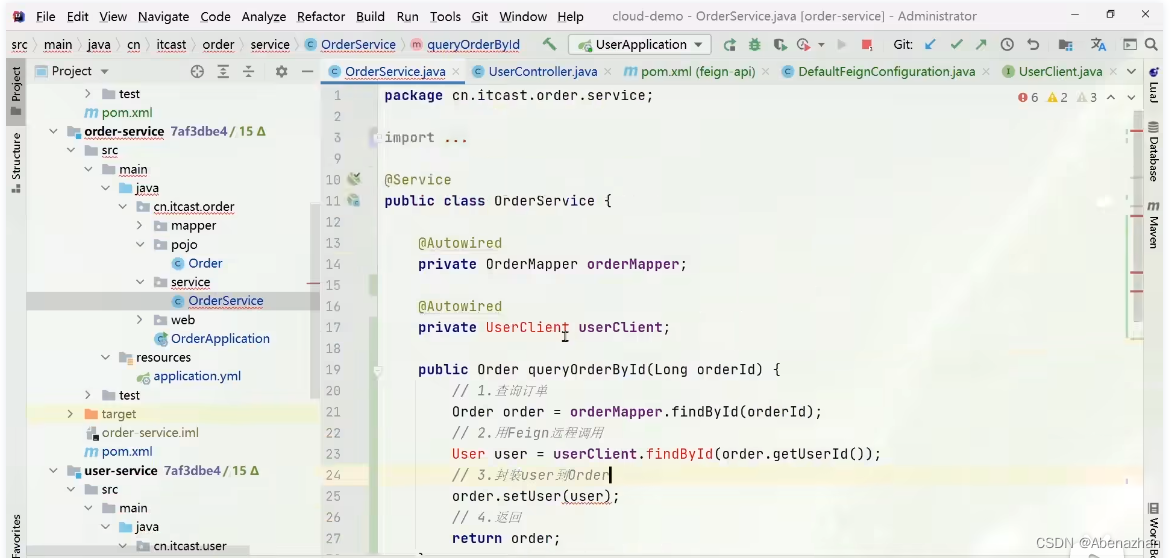Collapse the user-service module
Screen dimensions: 1176x558
point(53,471)
